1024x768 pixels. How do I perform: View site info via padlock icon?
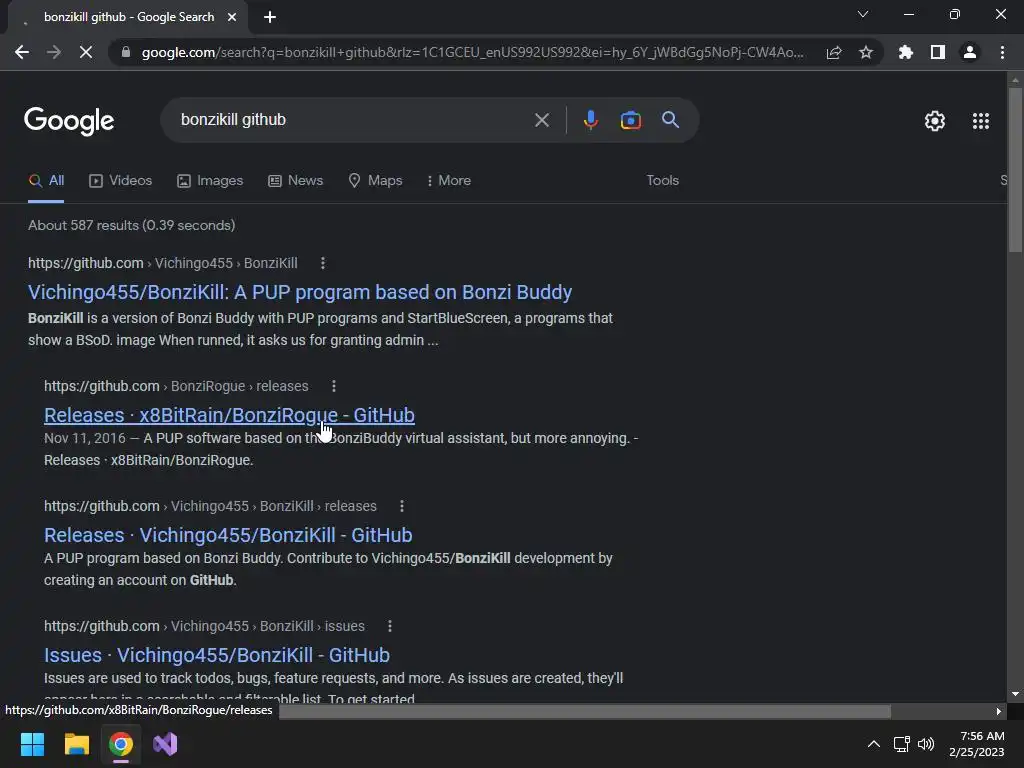pos(126,52)
